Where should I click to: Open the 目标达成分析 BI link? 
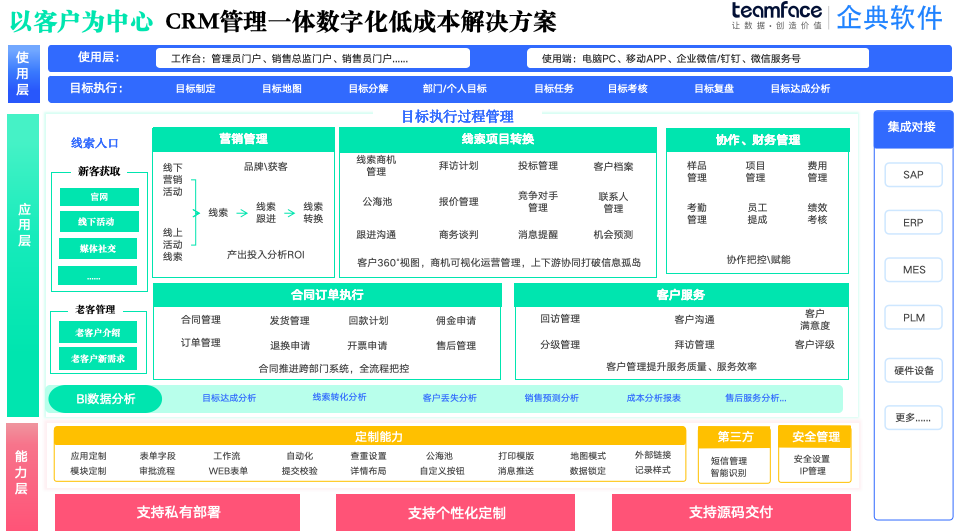229,398
